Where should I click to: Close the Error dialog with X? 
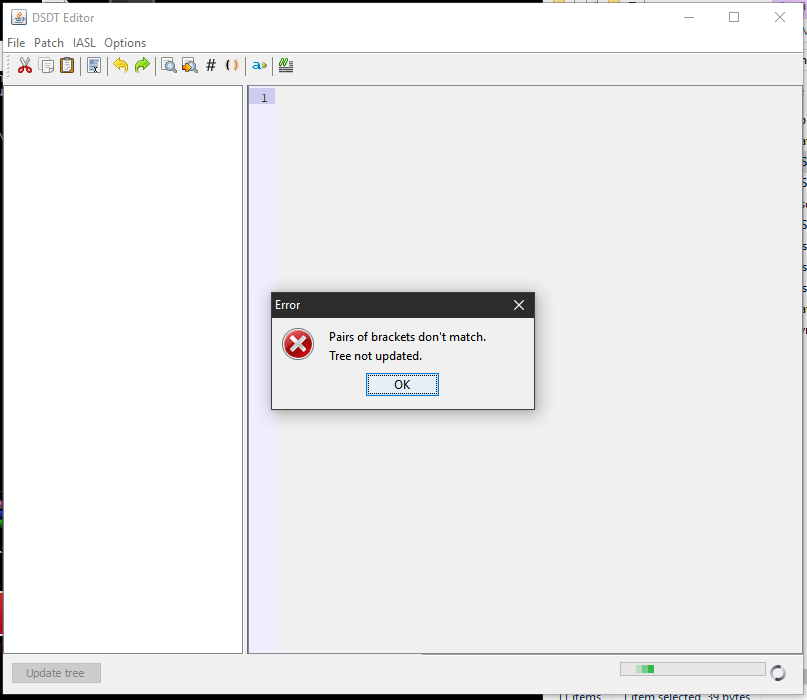pos(519,305)
